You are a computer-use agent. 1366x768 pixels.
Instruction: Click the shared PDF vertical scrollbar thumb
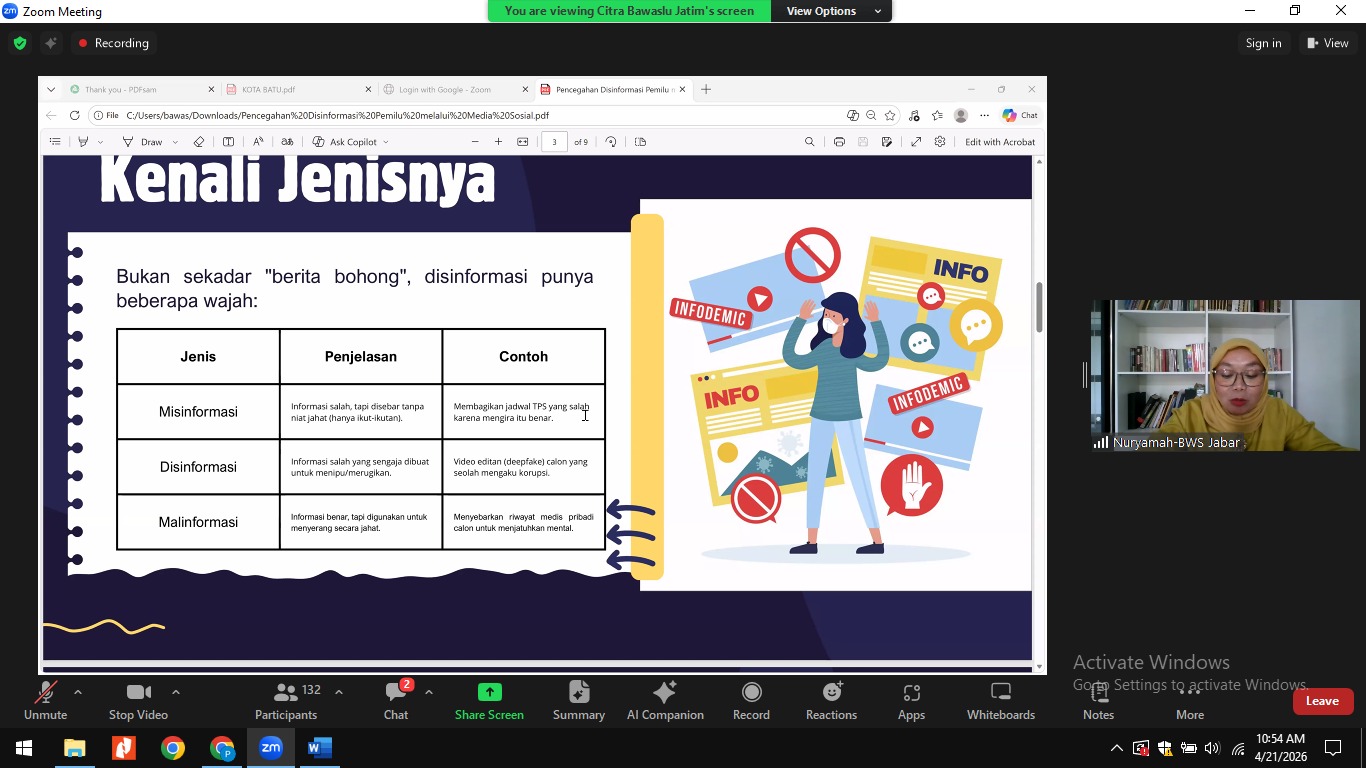[x=1039, y=307]
